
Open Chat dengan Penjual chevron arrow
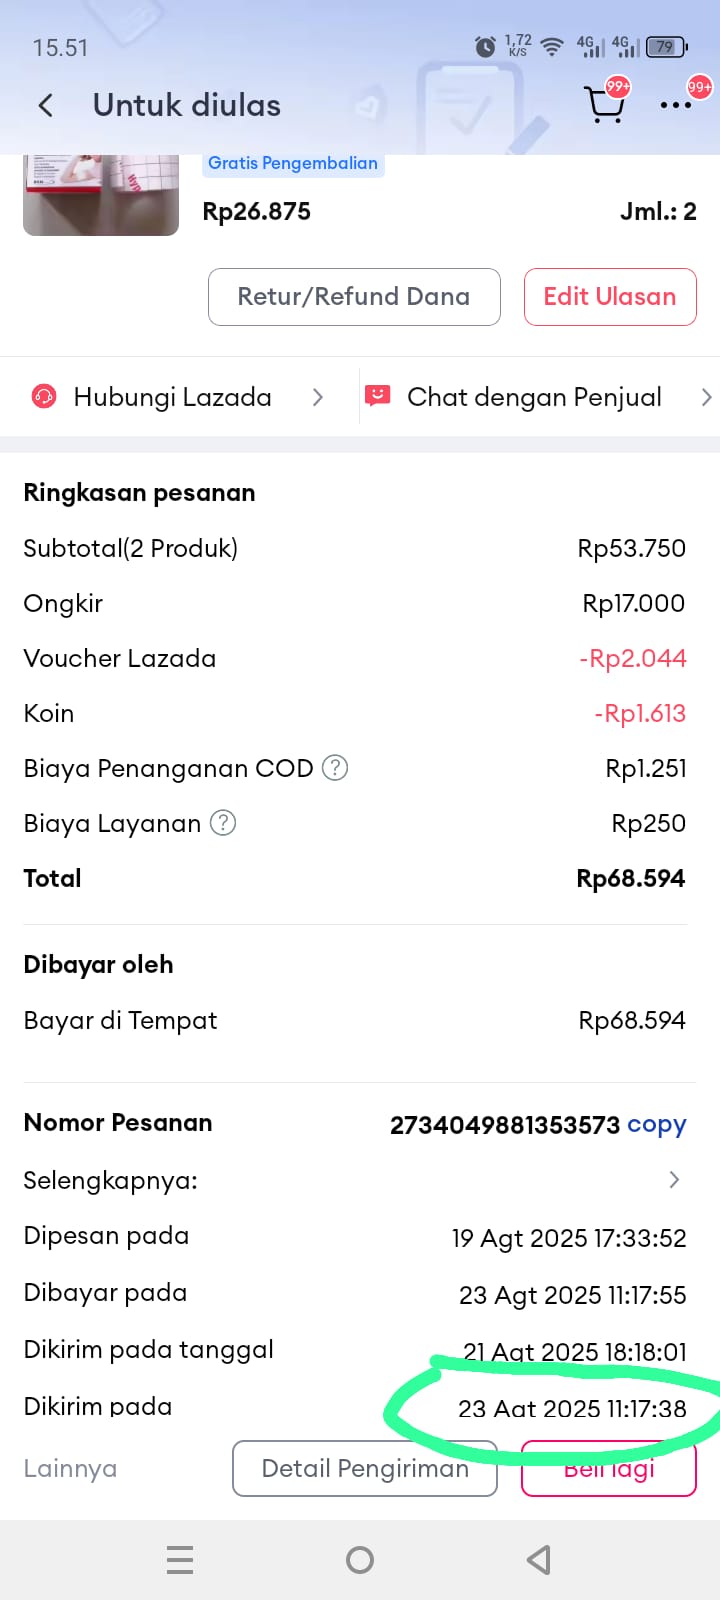pyautogui.click(x=706, y=397)
